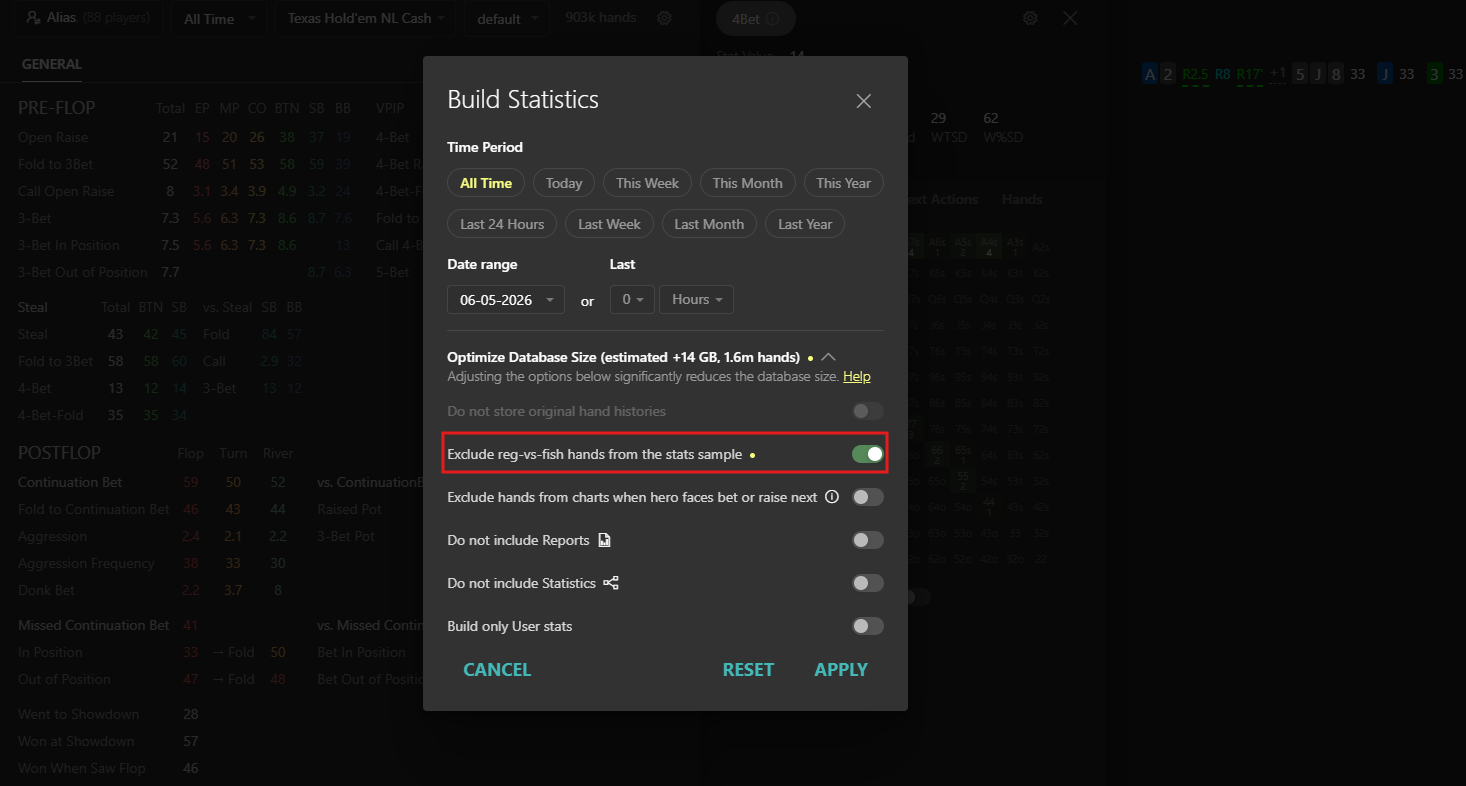Toggle Do not store original hand histories
1466x786 pixels.
(x=868, y=411)
